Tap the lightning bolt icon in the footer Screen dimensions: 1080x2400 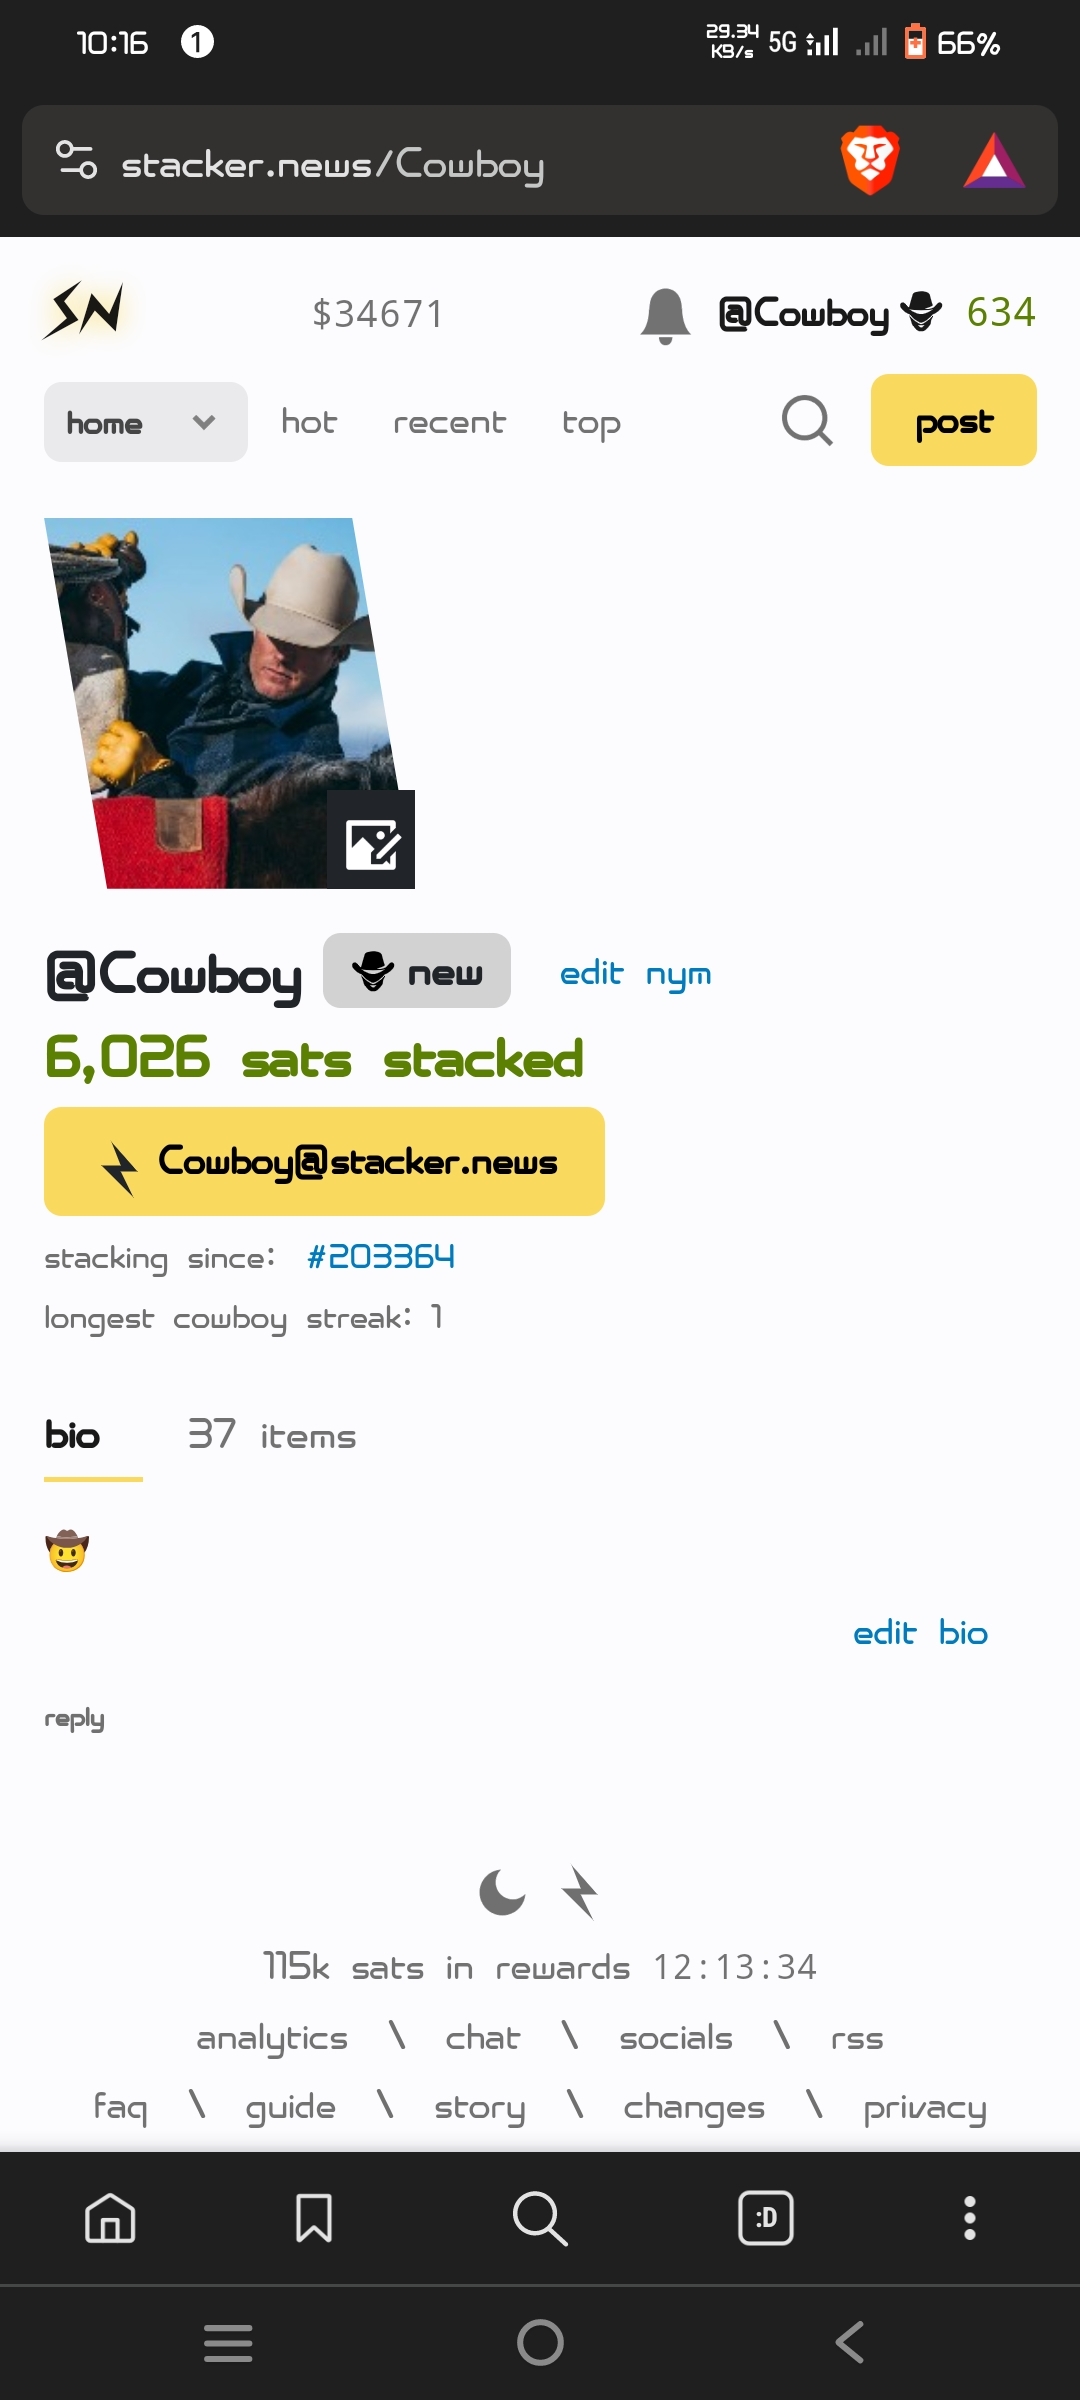pyautogui.click(x=580, y=1892)
